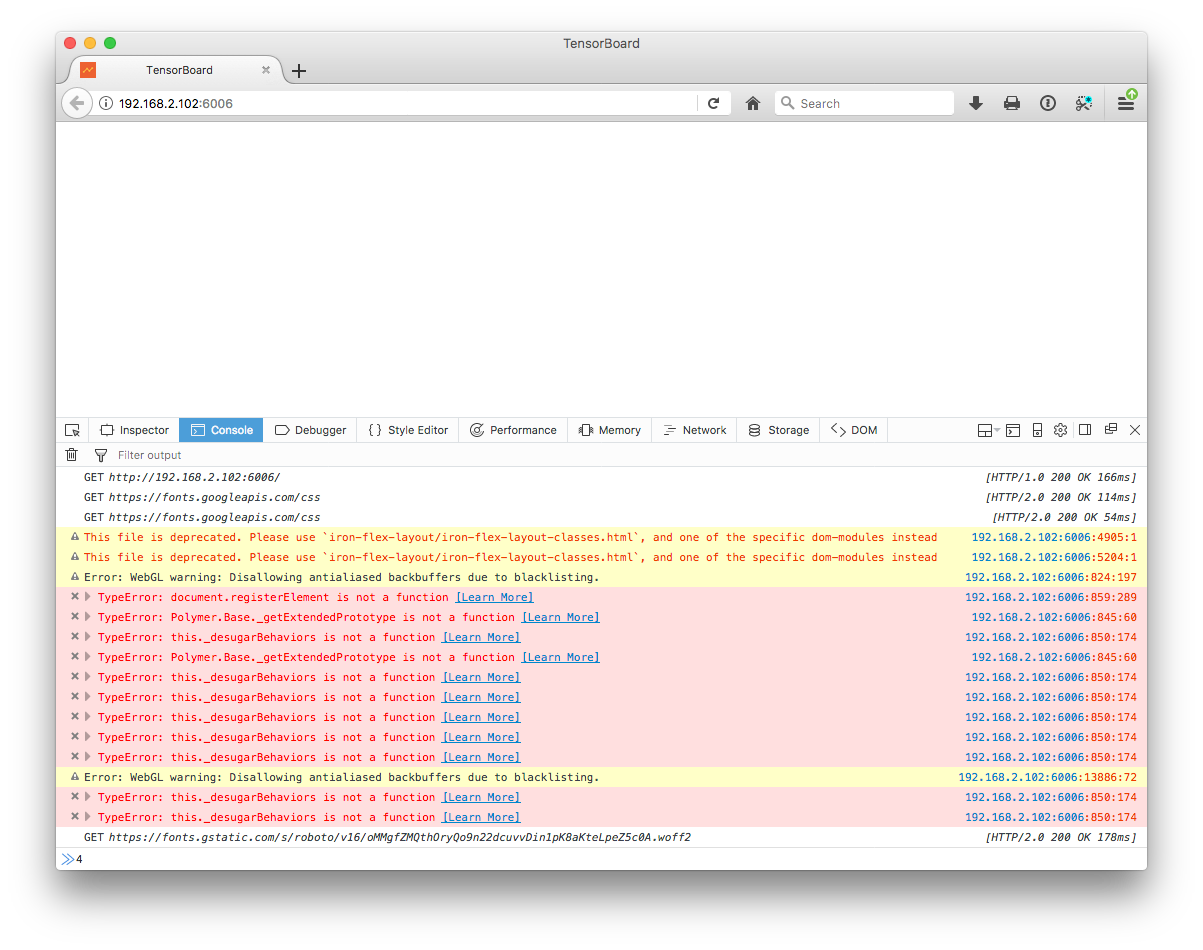Screen dimensions: 1203x950
Task: Click the downloads arrow in the browser toolbar
Action: 975,102
